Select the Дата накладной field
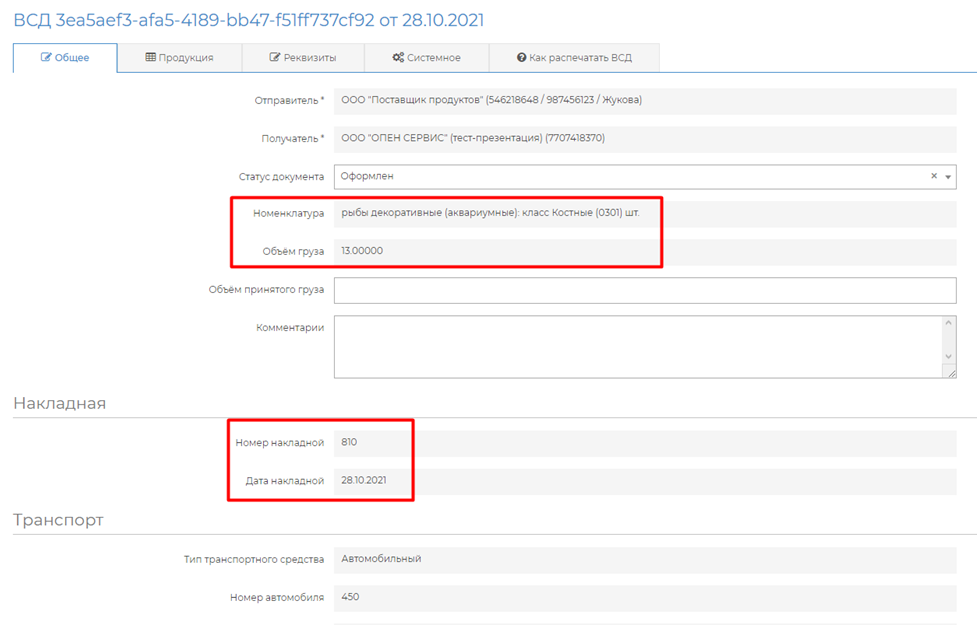Screen dimensions: 979x627 [x=645, y=481]
